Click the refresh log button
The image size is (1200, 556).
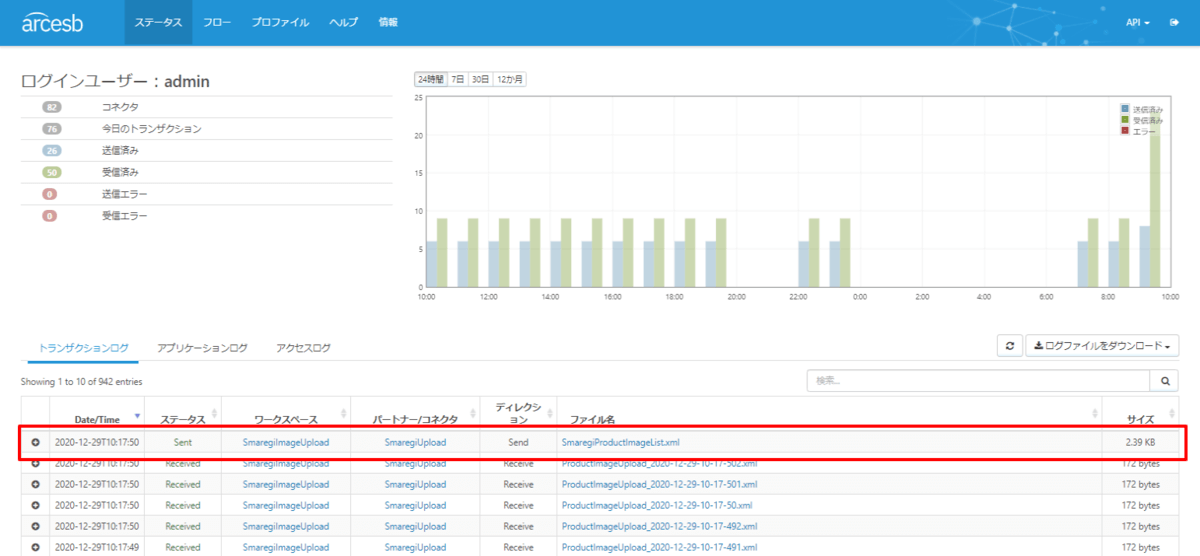(x=1009, y=346)
